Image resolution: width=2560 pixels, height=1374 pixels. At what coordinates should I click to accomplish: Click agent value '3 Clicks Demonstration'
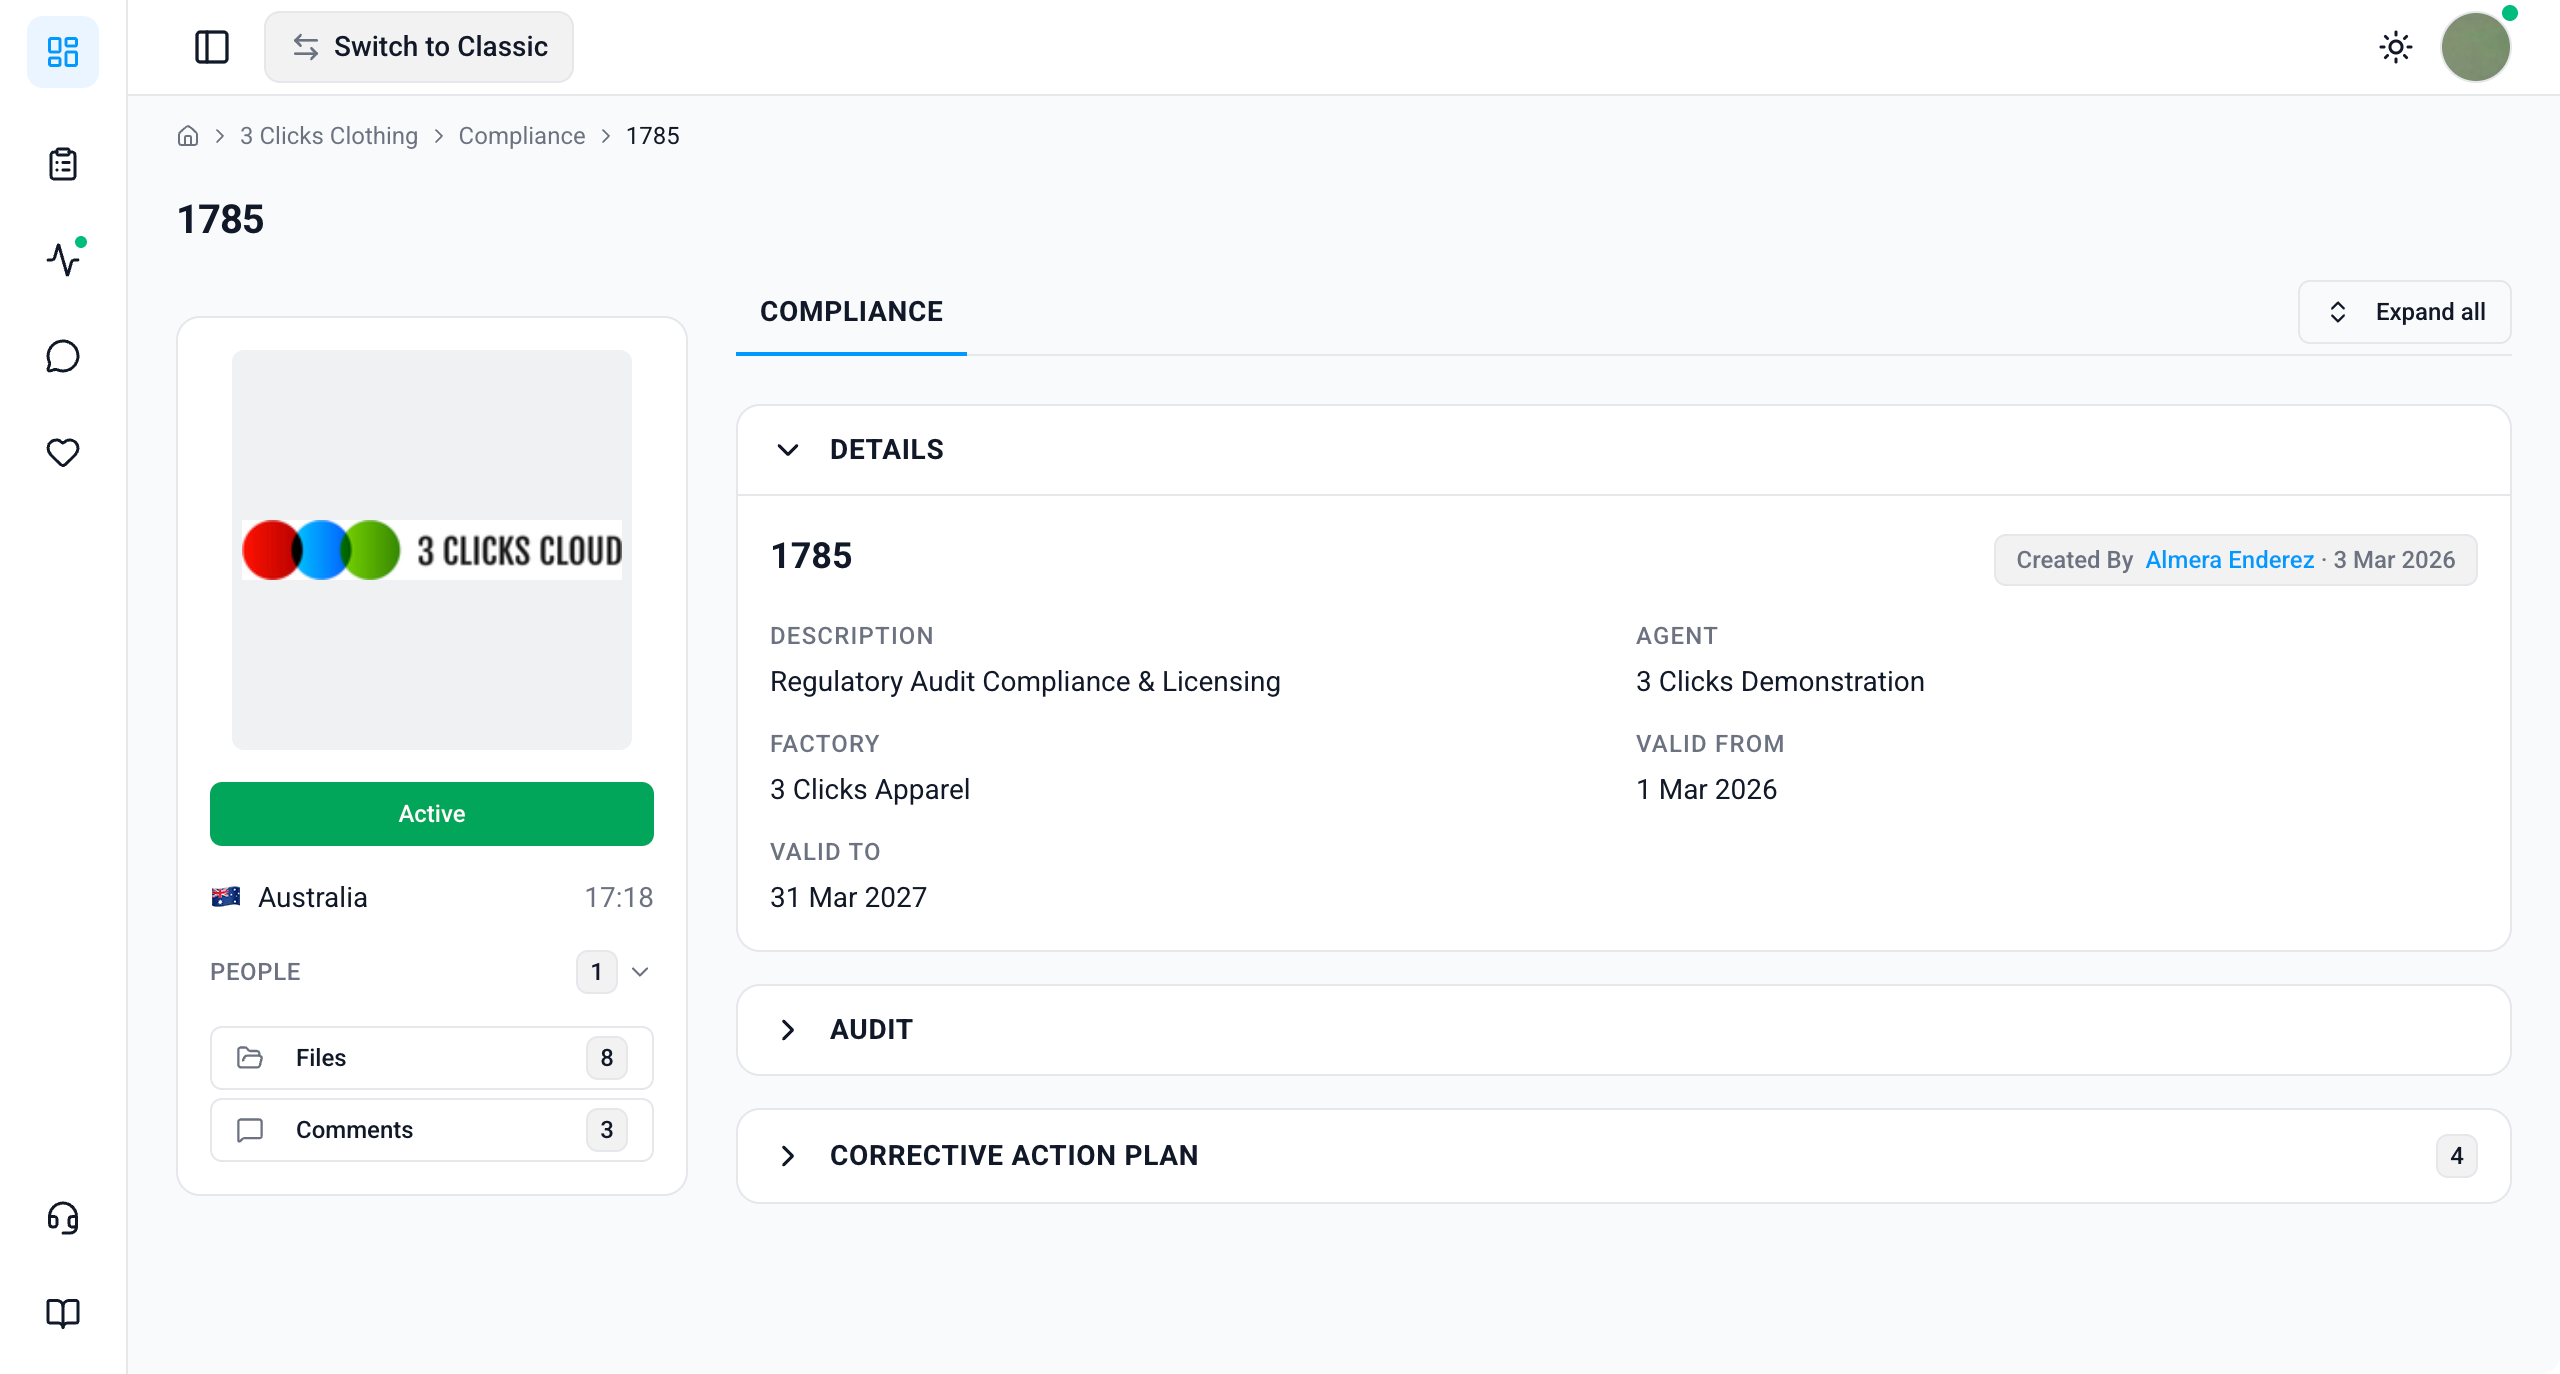1780,682
